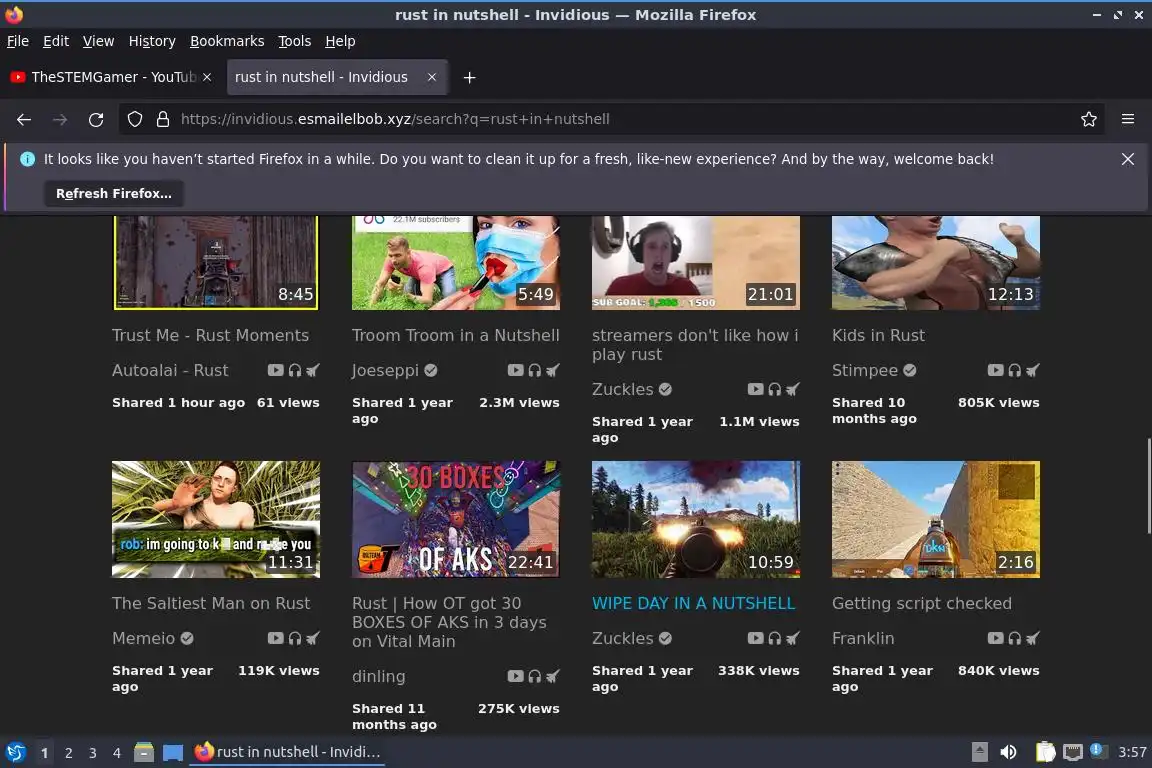This screenshot has width=1152, height=768.
Task: Click the show desktop taskbar icon
Action: 173,752
